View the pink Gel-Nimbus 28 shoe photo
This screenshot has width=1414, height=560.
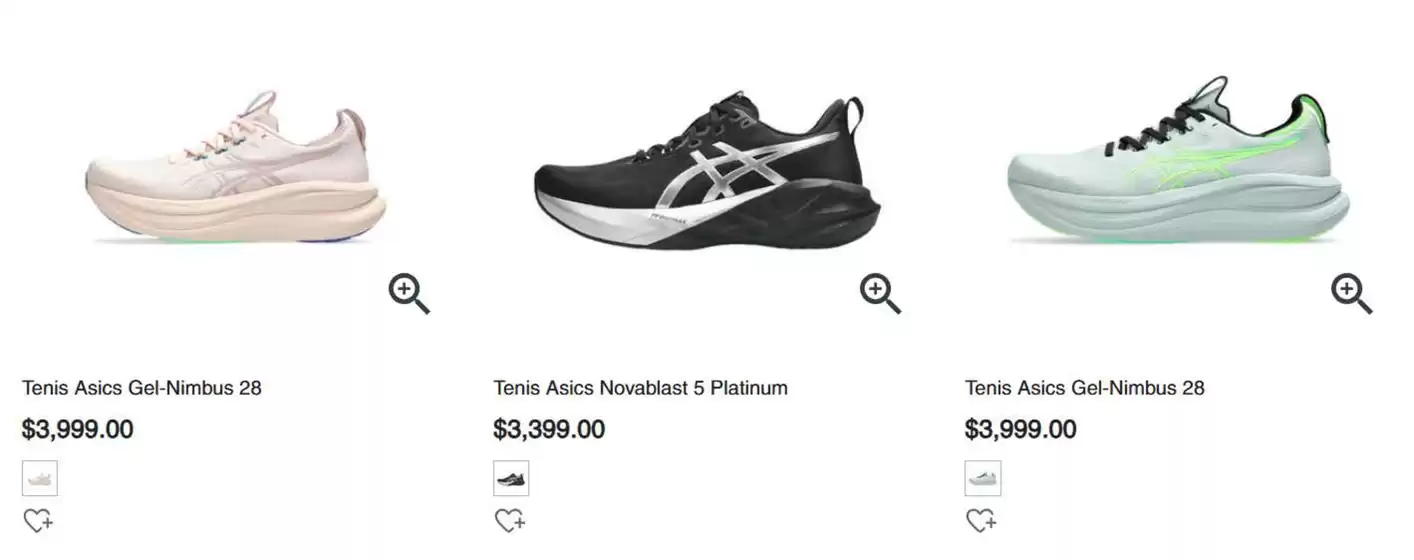coord(235,170)
